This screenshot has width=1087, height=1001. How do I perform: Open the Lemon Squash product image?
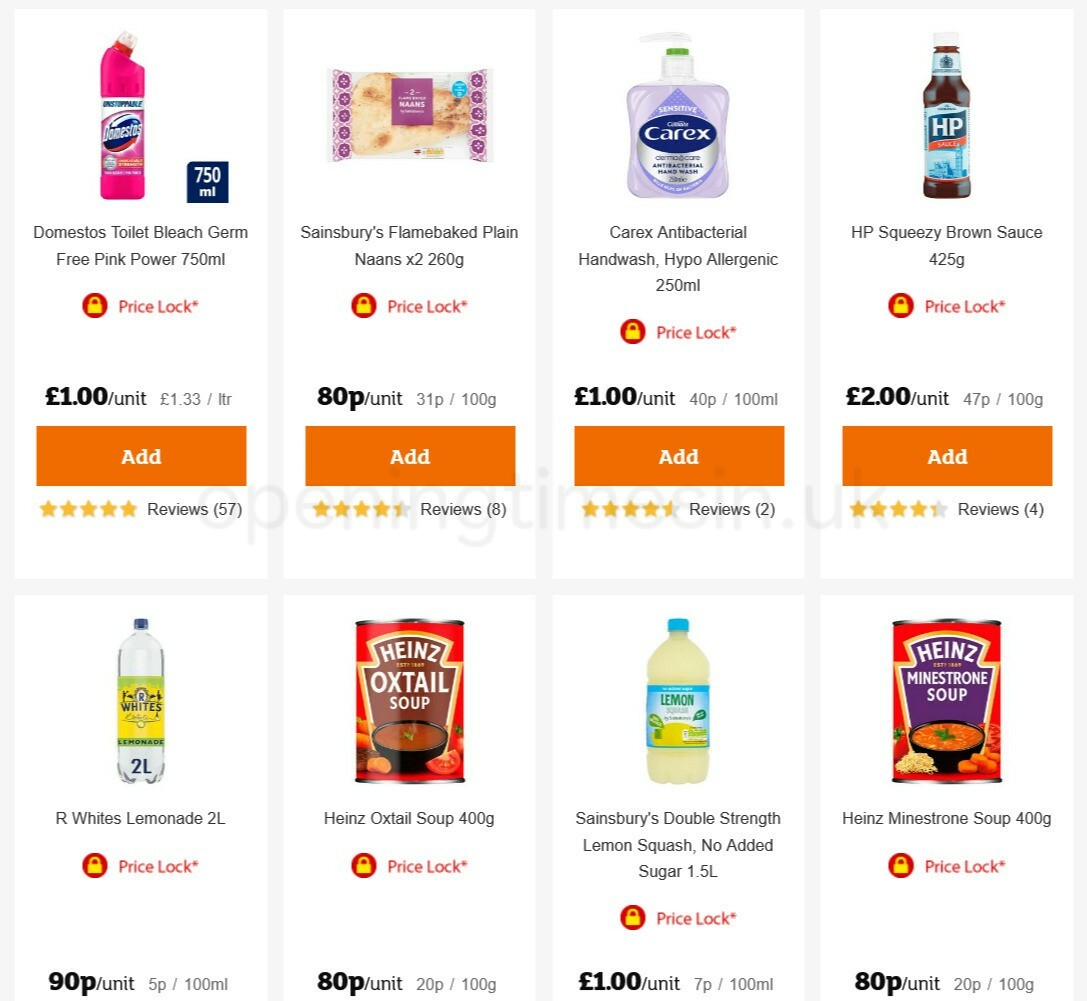click(678, 700)
